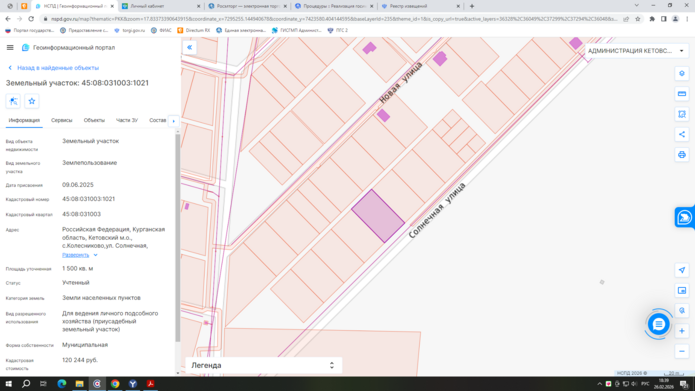This screenshot has width=695, height=391.
Task: Open the hamburger menu of Геоинформационный портал
Action: [x=10, y=47]
